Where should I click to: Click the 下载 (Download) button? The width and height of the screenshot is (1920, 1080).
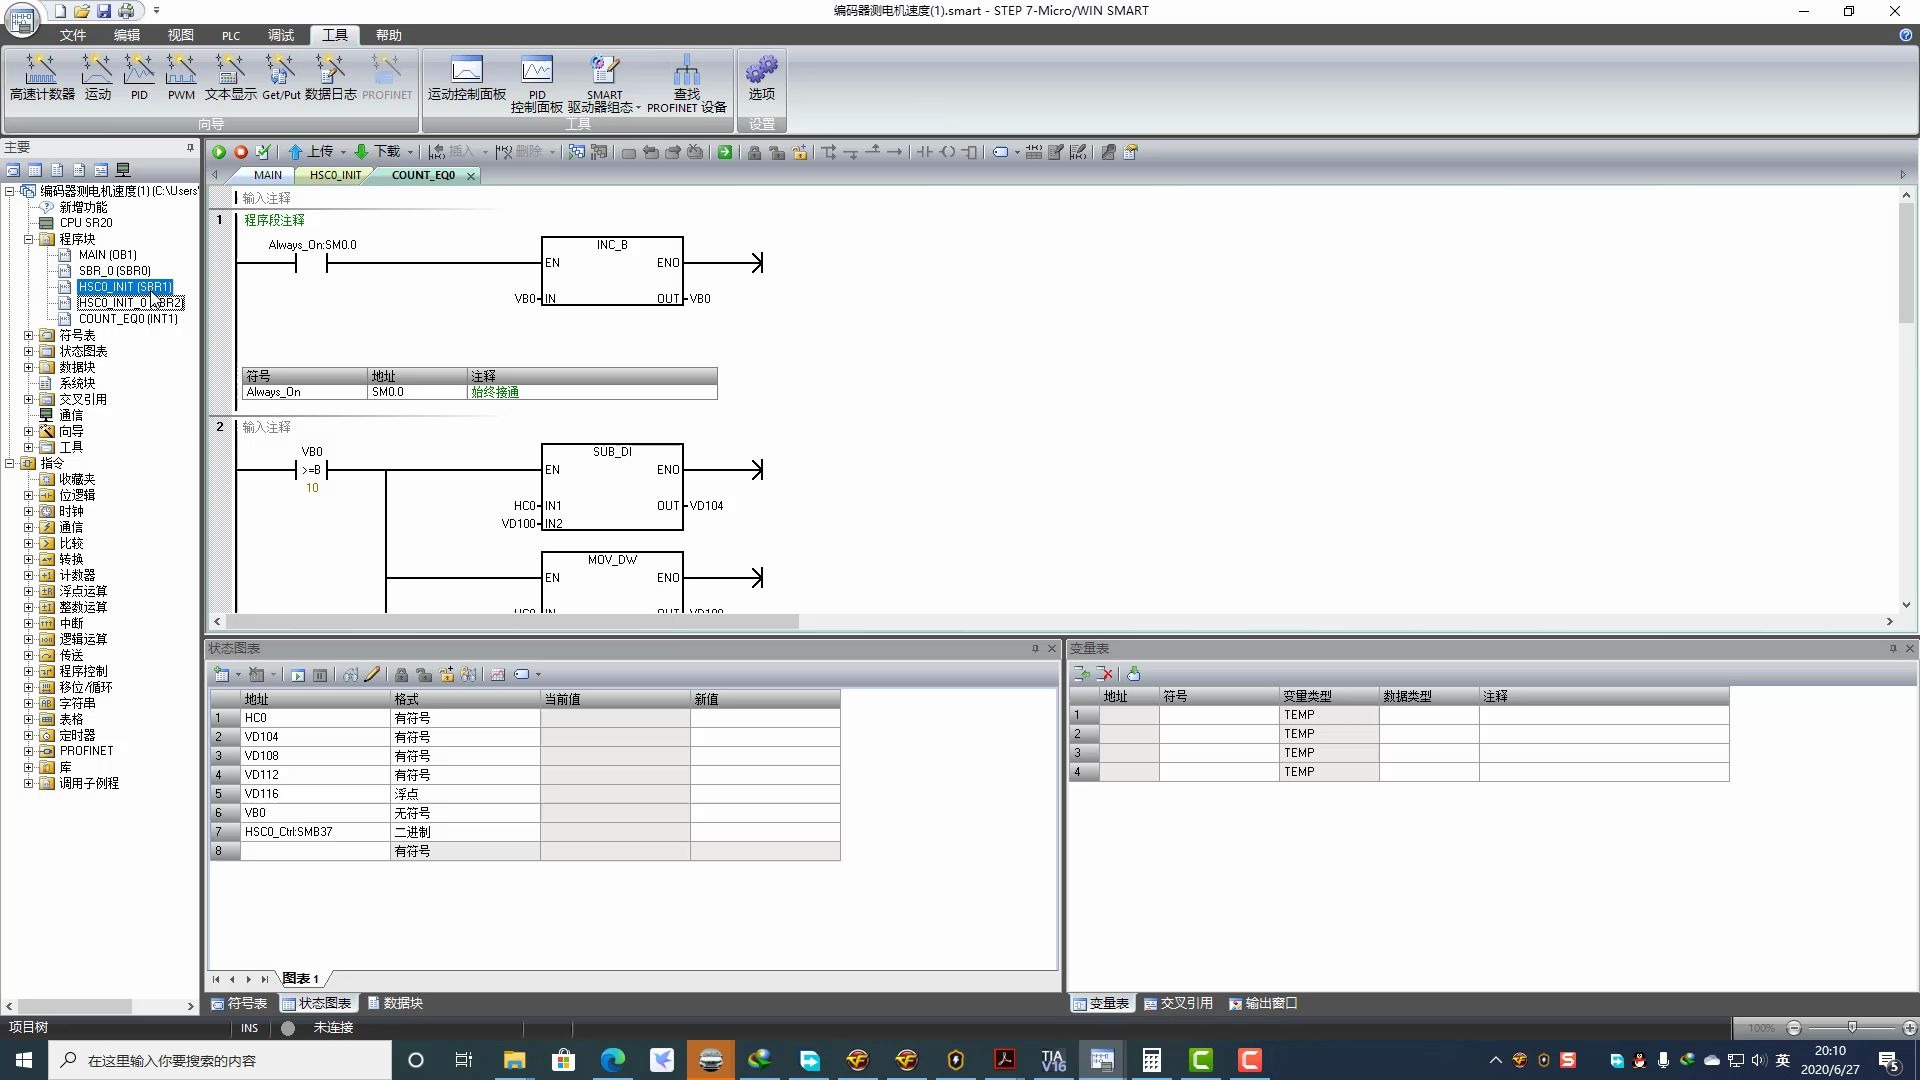point(379,152)
